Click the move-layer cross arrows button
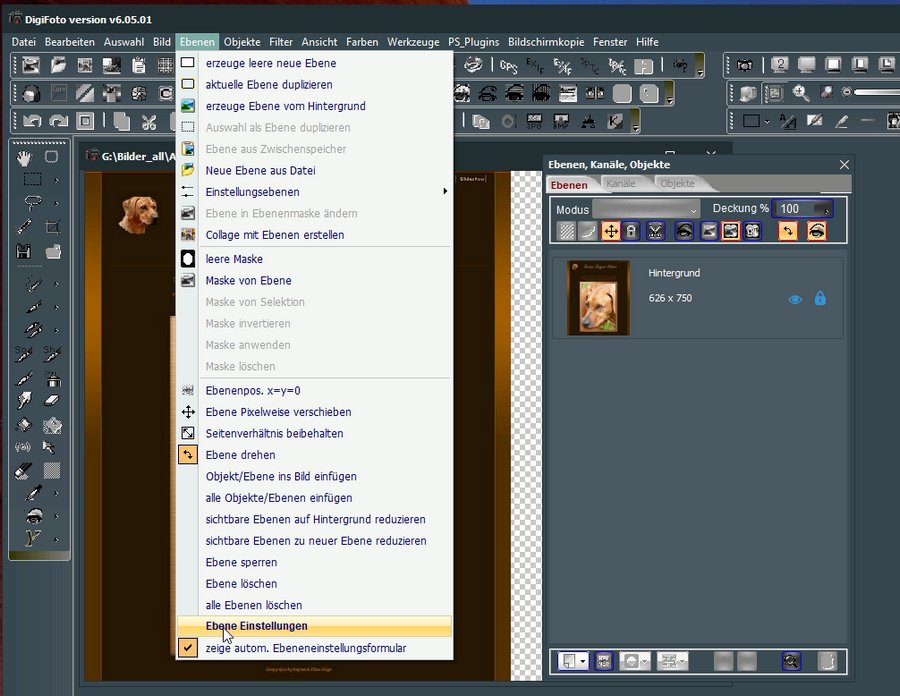The width and height of the screenshot is (900, 696). click(x=610, y=231)
